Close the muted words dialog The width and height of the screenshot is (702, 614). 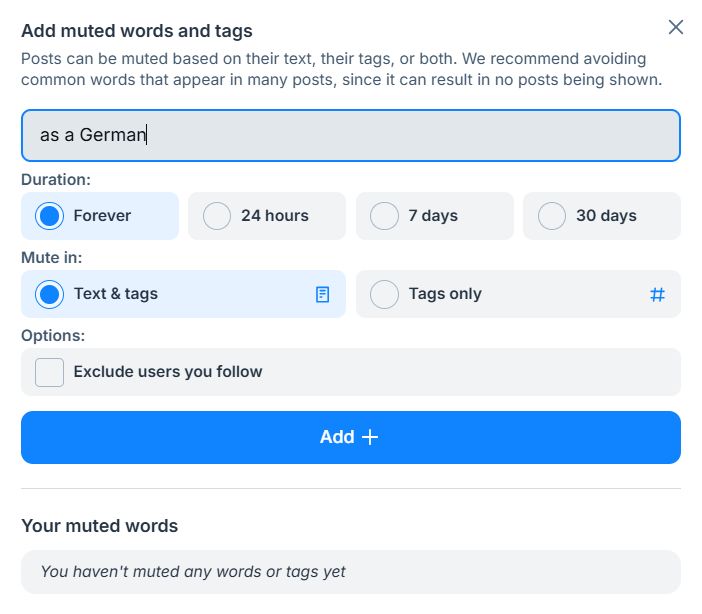coord(676,27)
